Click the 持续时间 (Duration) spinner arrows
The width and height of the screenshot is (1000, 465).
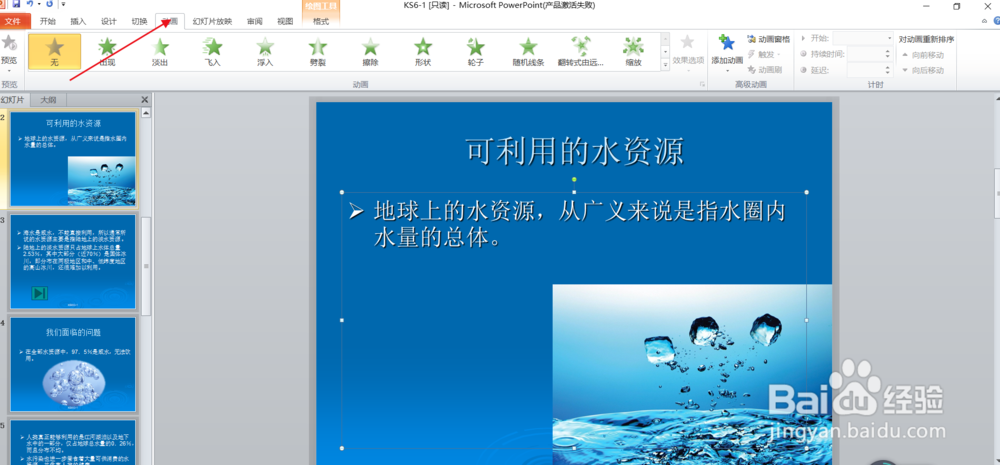pos(887,54)
